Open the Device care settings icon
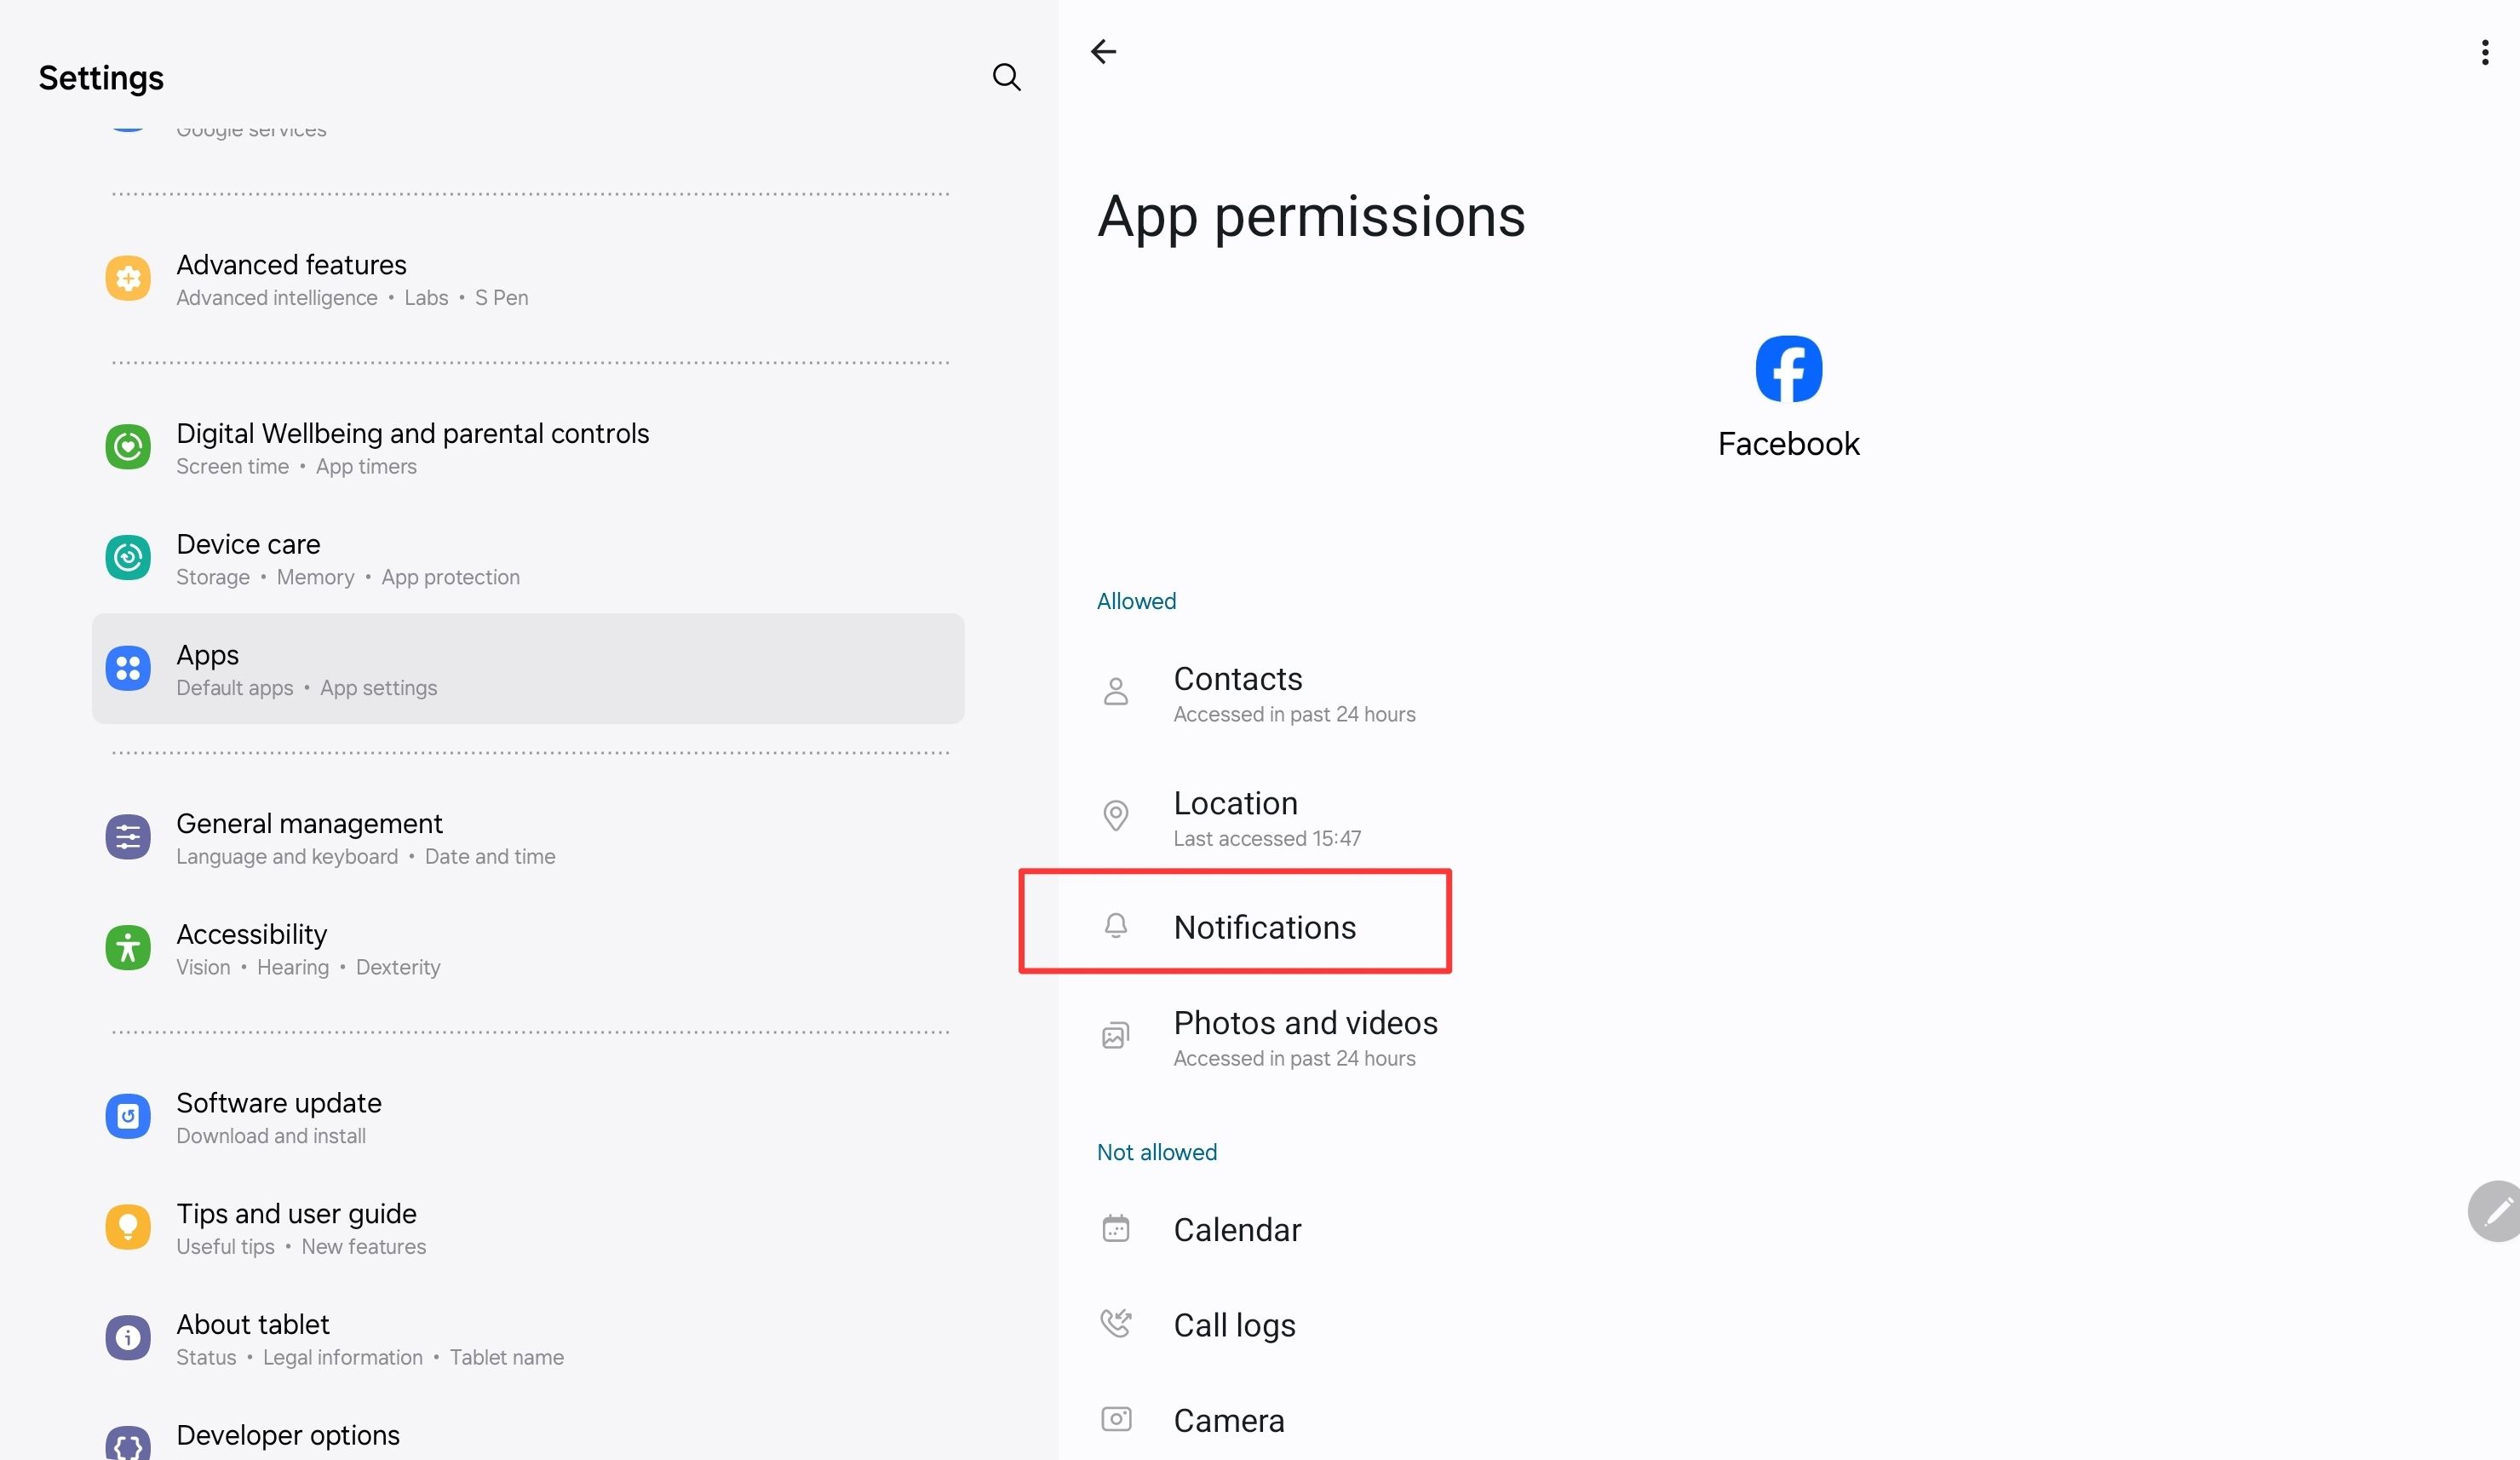The image size is (2520, 1460). (127, 557)
